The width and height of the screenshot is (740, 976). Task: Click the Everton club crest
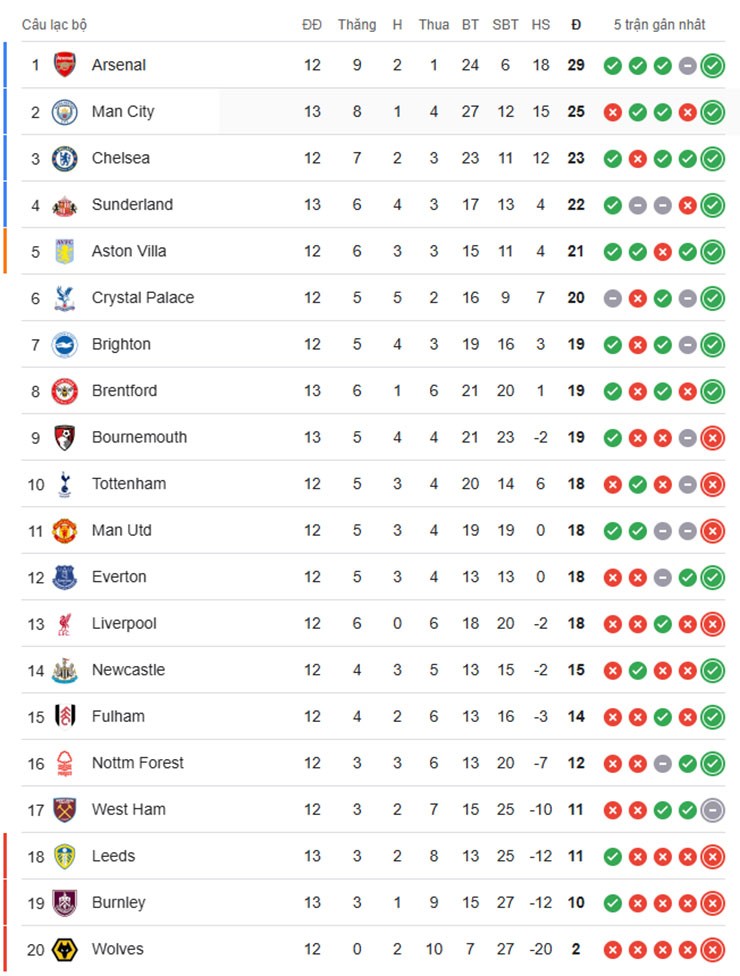[65, 577]
